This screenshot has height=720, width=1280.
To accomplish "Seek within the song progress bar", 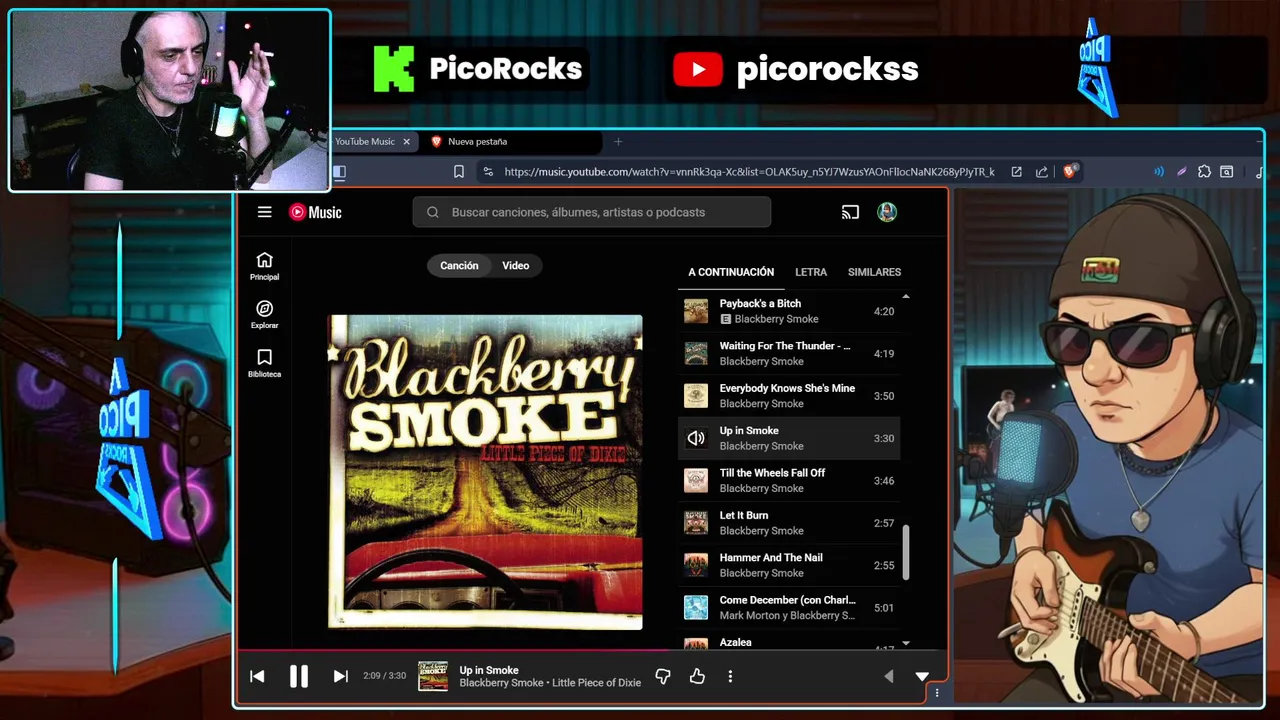I will 591,651.
